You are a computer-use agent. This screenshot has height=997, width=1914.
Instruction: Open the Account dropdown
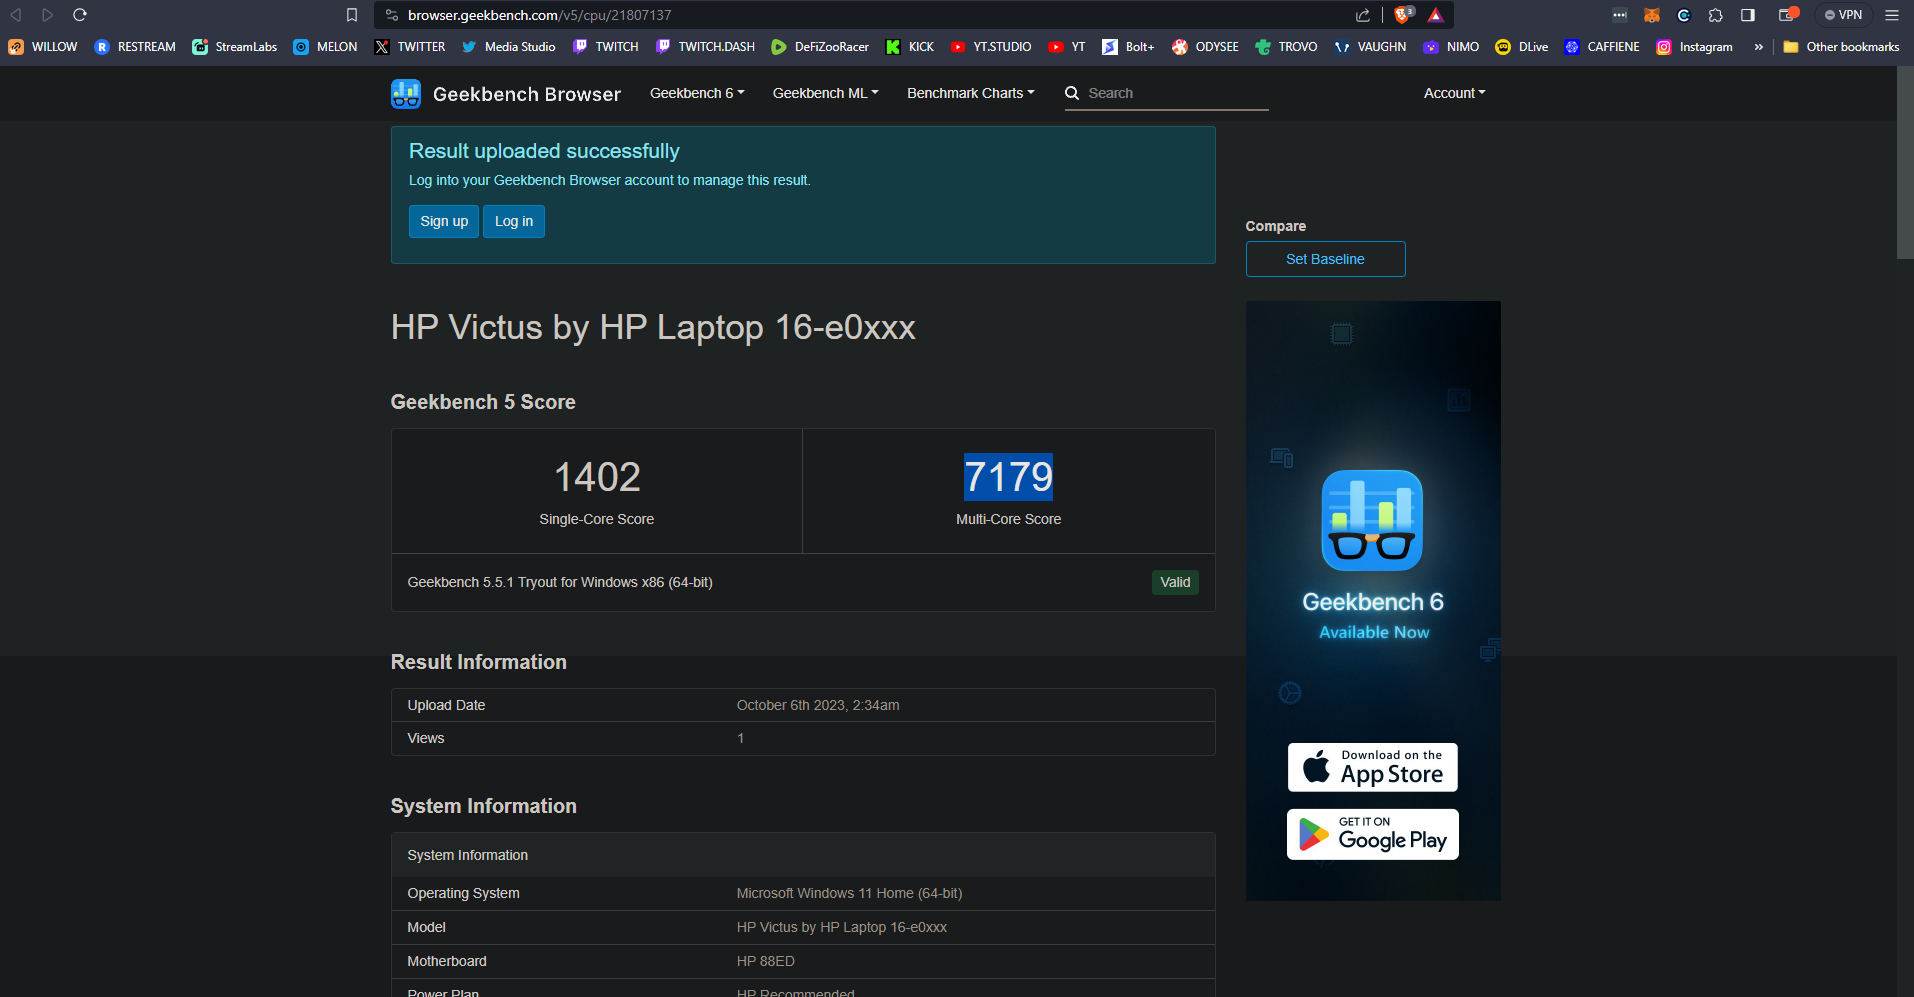click(1454, 93)
